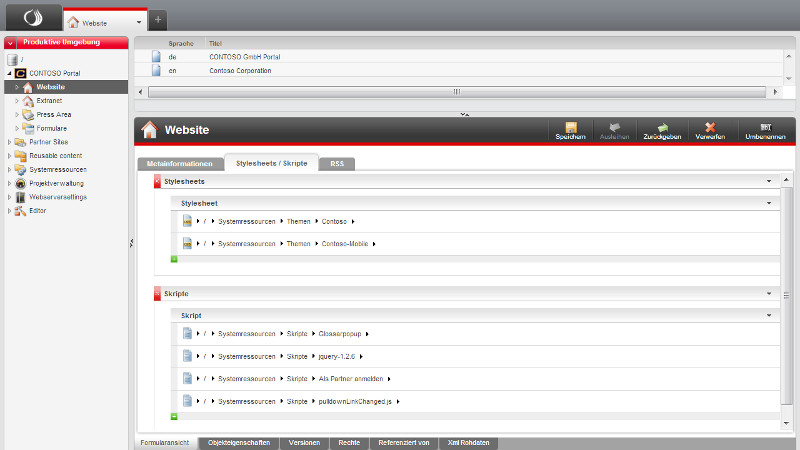
Task: Click the green add icon below Skripte list
Action: (x=174, y=416)
